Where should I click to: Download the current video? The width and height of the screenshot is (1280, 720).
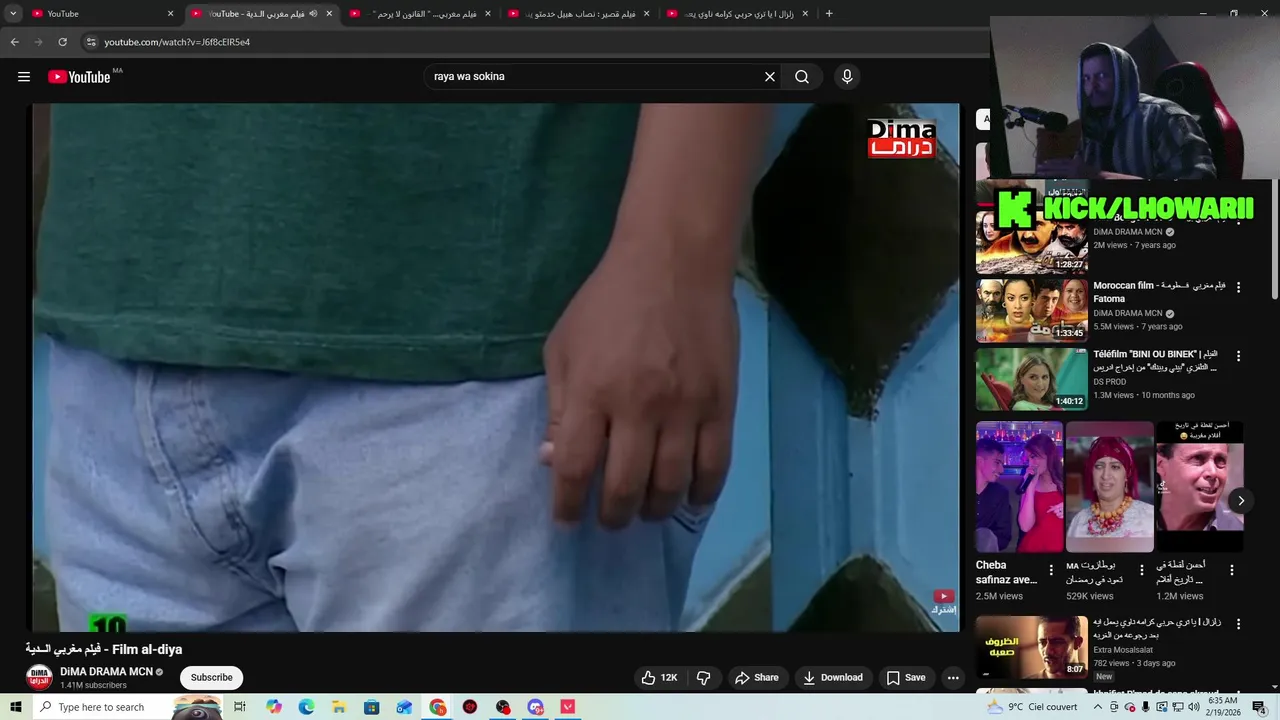click(x=833, y=677)
